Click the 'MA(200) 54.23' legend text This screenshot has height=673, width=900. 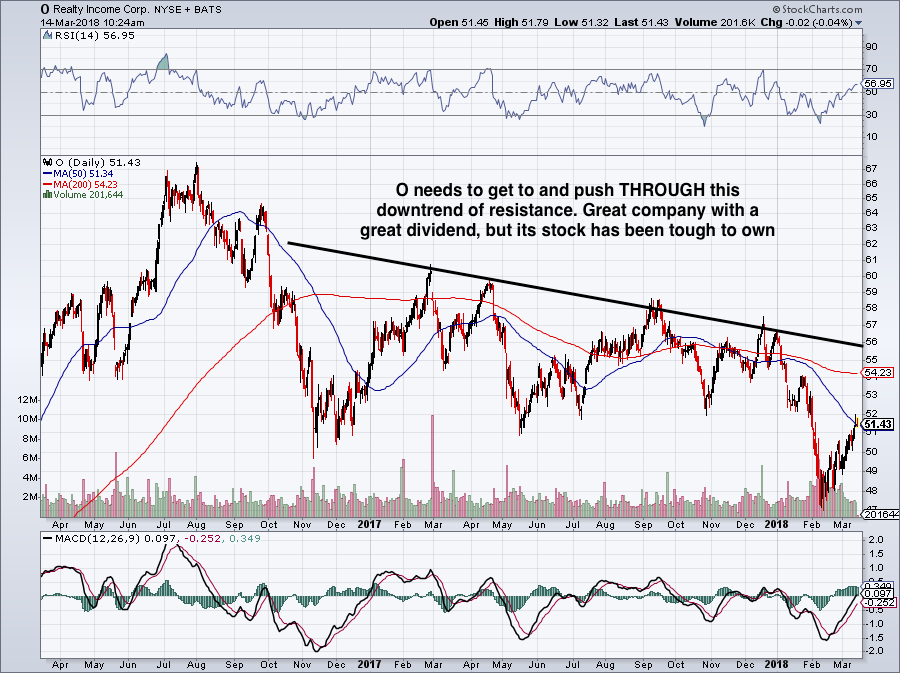(x=86, y=184)
